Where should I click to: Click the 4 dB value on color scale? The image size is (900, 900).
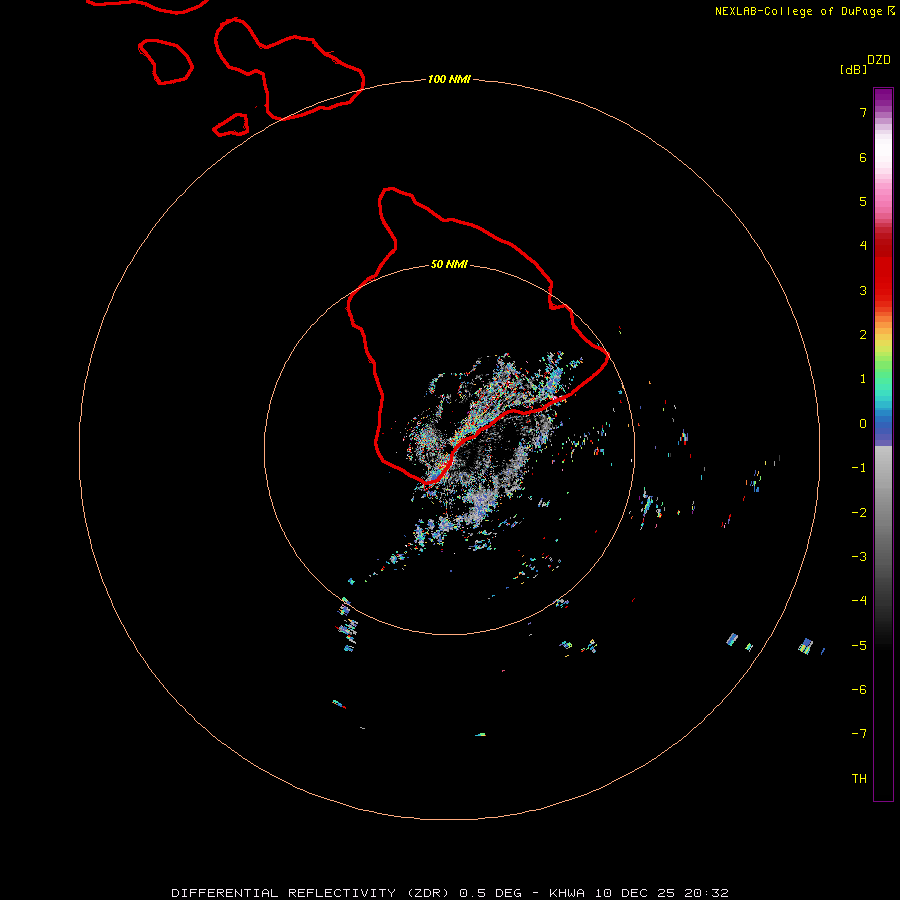863,246
